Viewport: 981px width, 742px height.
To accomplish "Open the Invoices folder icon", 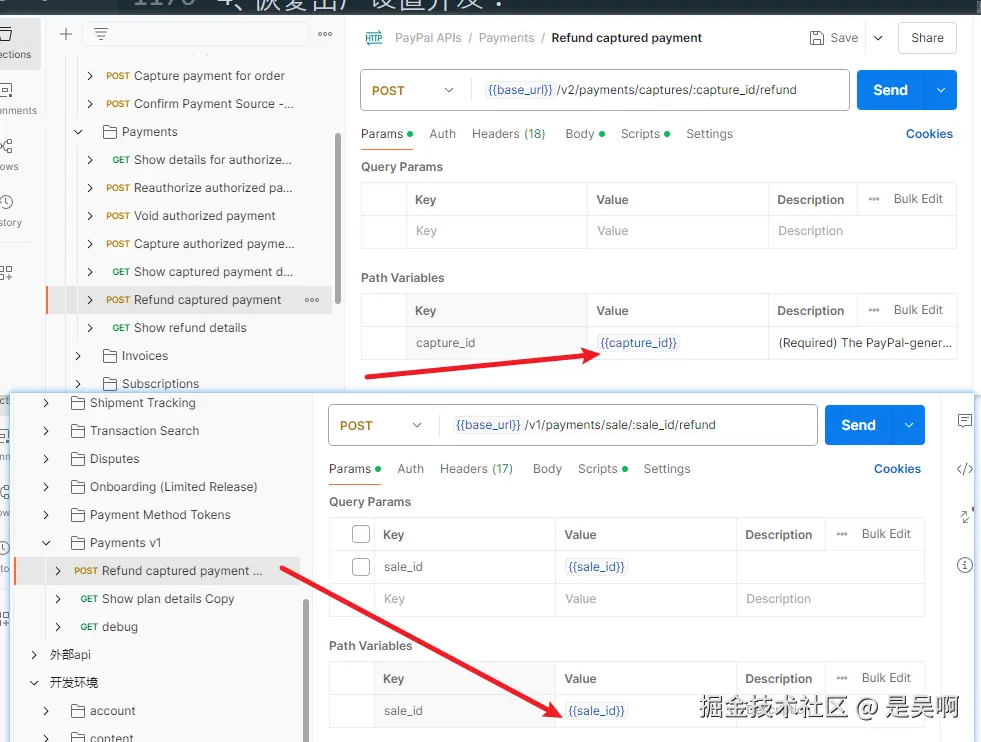I will pyautogui.click(x=109, y=356).
